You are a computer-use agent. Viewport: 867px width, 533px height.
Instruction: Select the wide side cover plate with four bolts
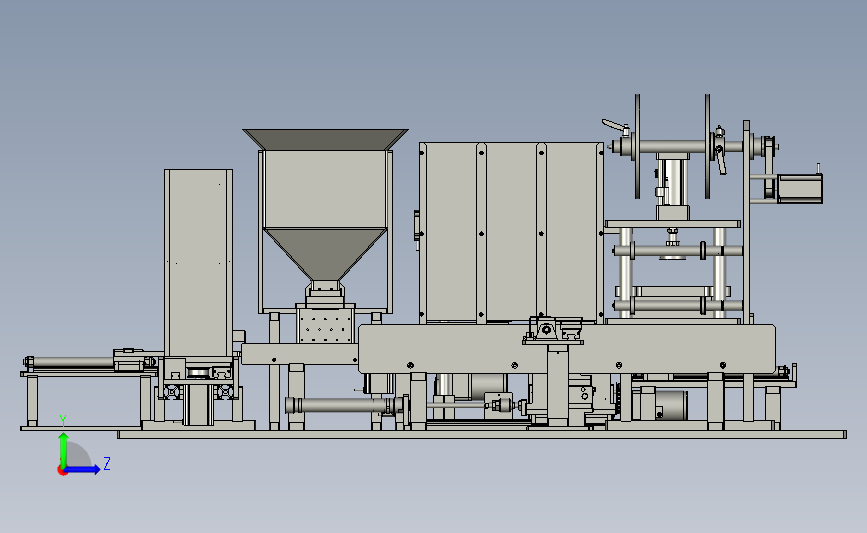567,349
